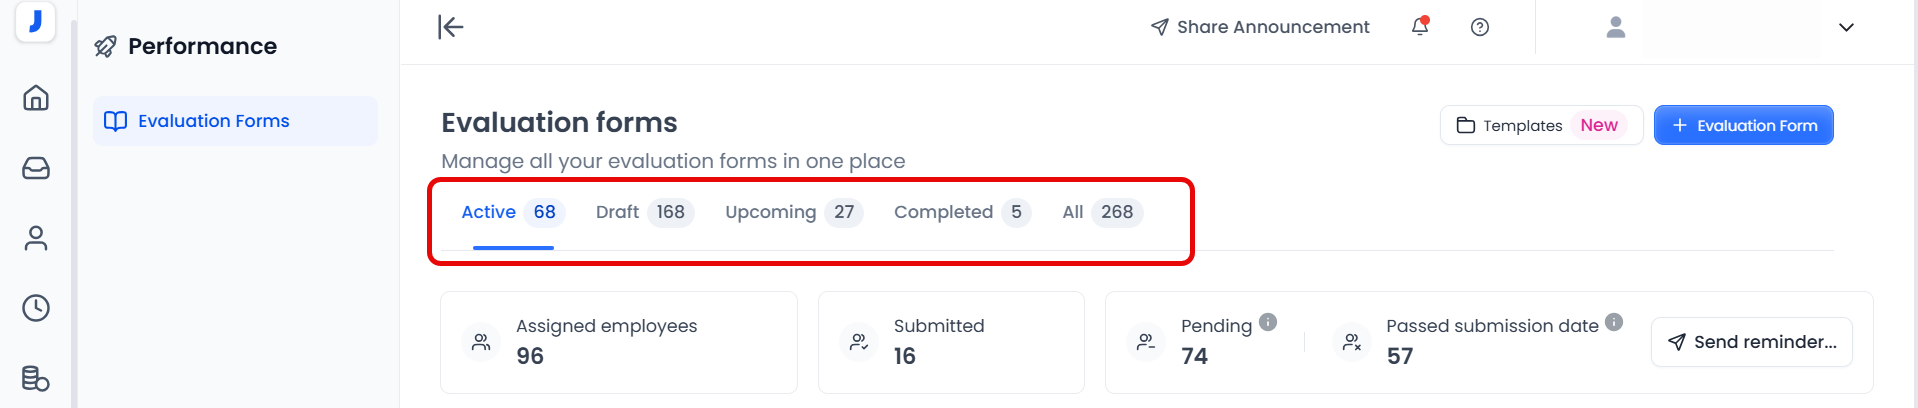The image size is (1918, 408).
Task: Click the coins database sidebar icon
Action: coord(36,378)
